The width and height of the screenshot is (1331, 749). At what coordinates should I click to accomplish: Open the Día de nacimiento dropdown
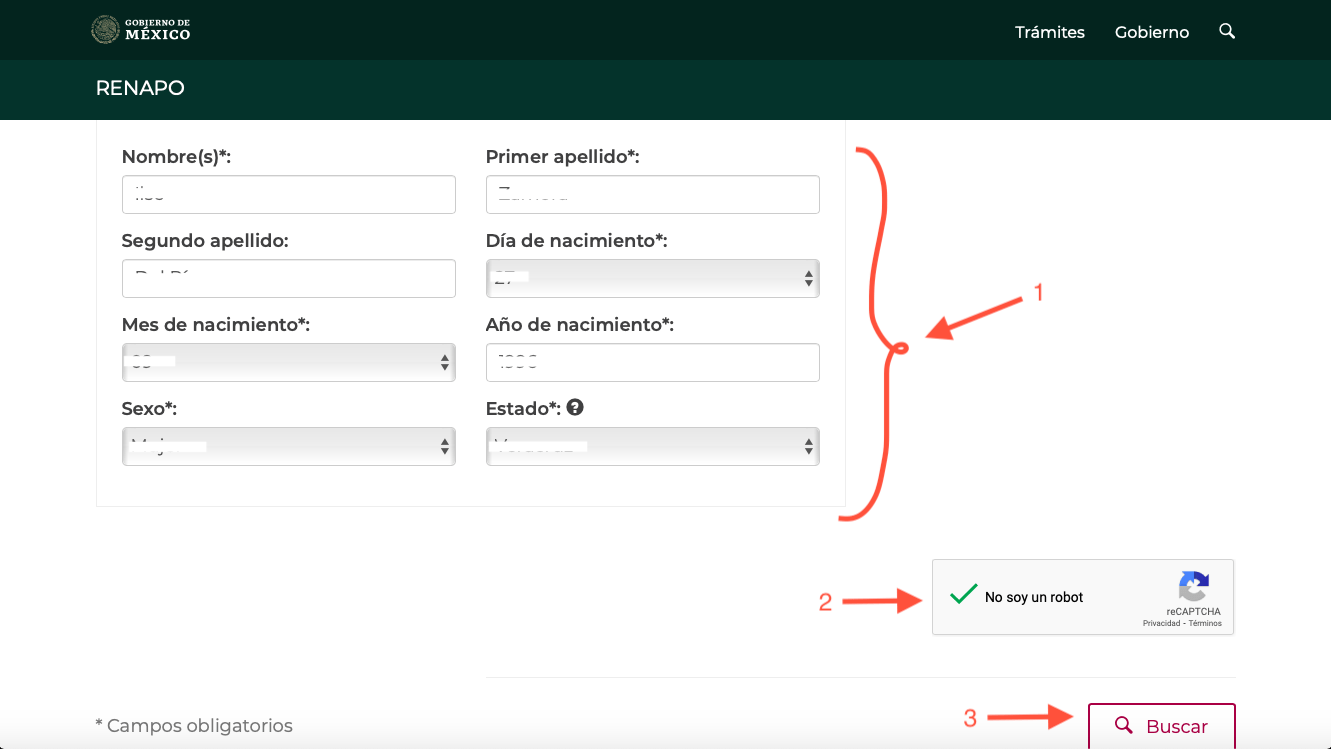[652, 279]
